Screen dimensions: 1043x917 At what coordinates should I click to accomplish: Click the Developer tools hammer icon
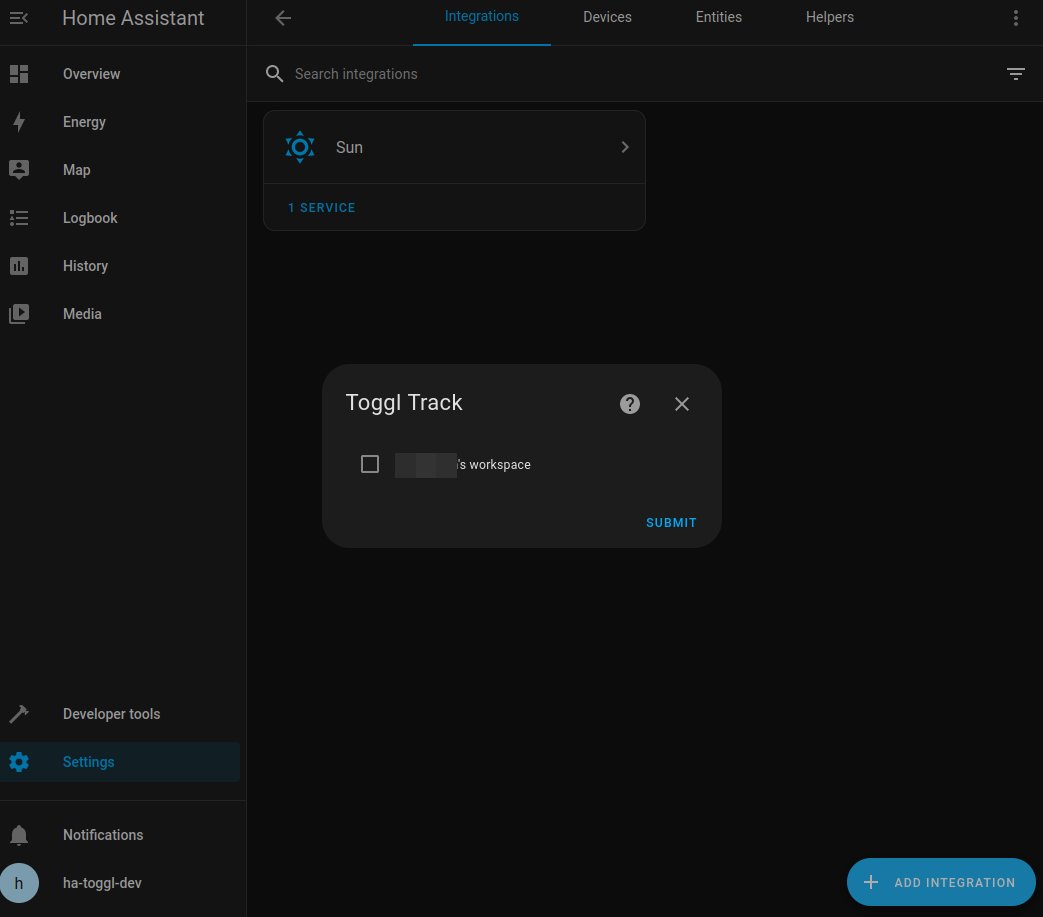coord(19,714)
